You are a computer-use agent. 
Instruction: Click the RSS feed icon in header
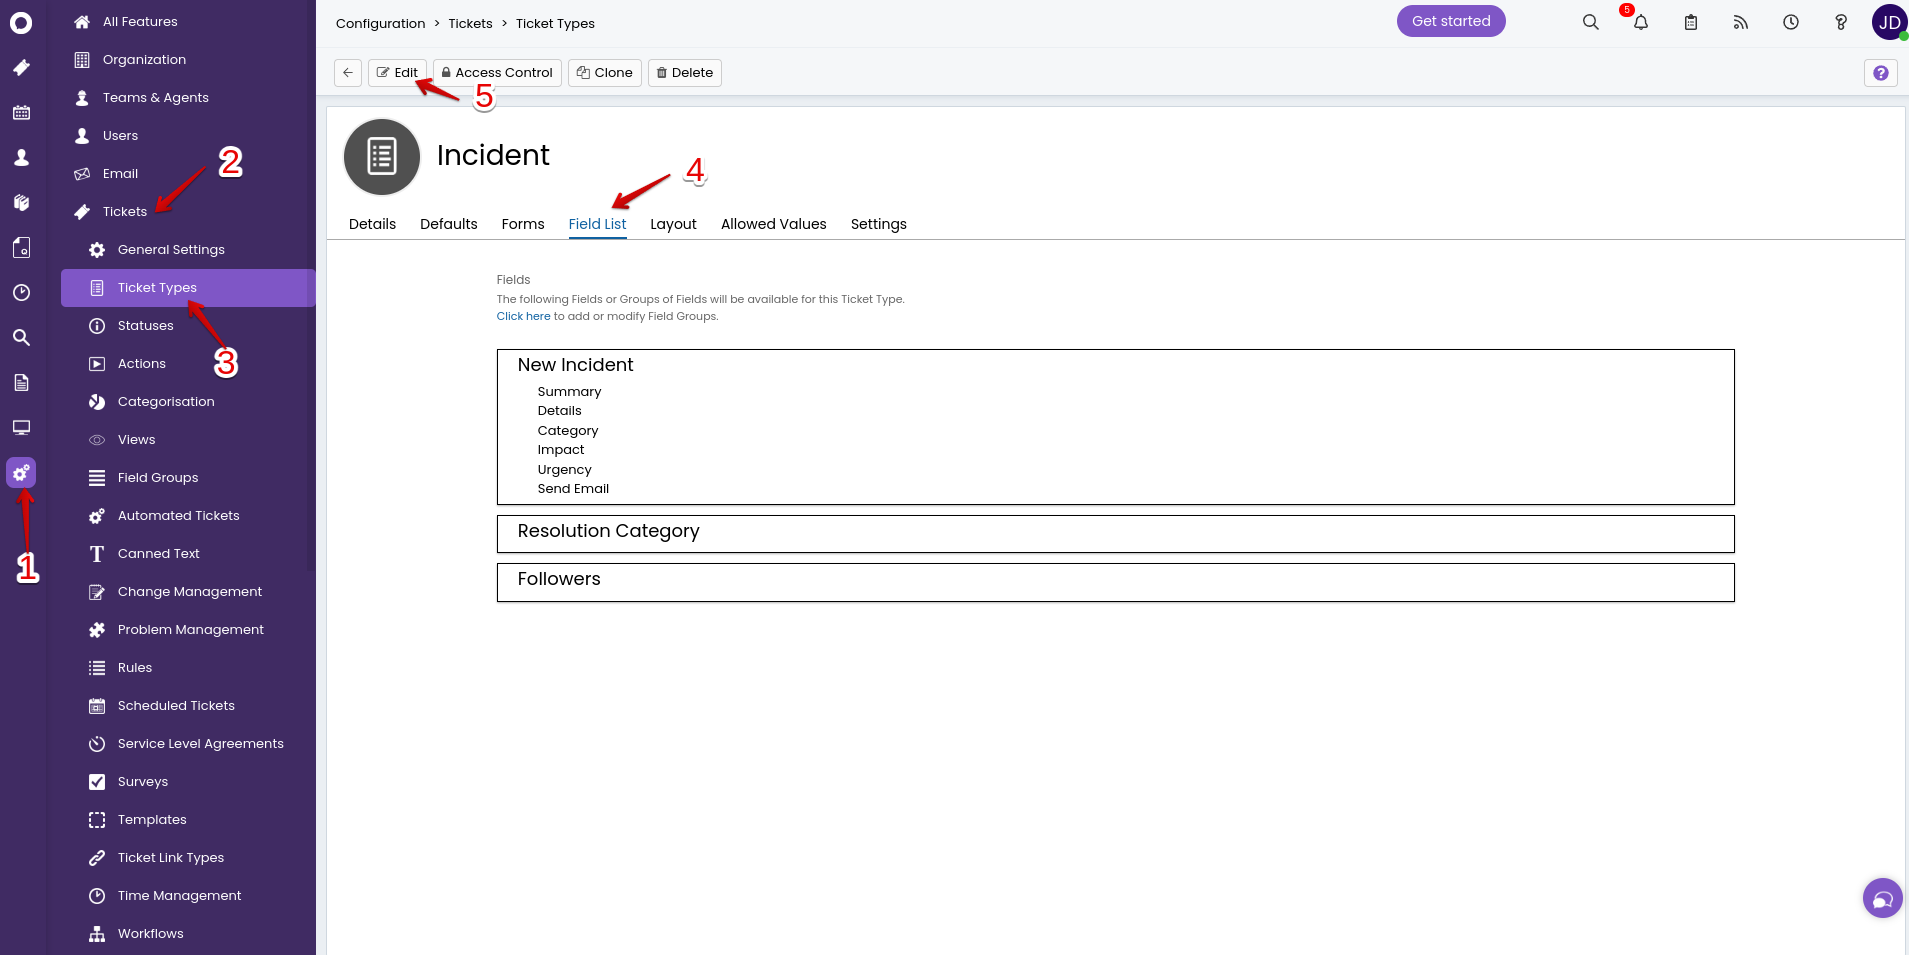pyautogui.click(x=1740, y=22)
